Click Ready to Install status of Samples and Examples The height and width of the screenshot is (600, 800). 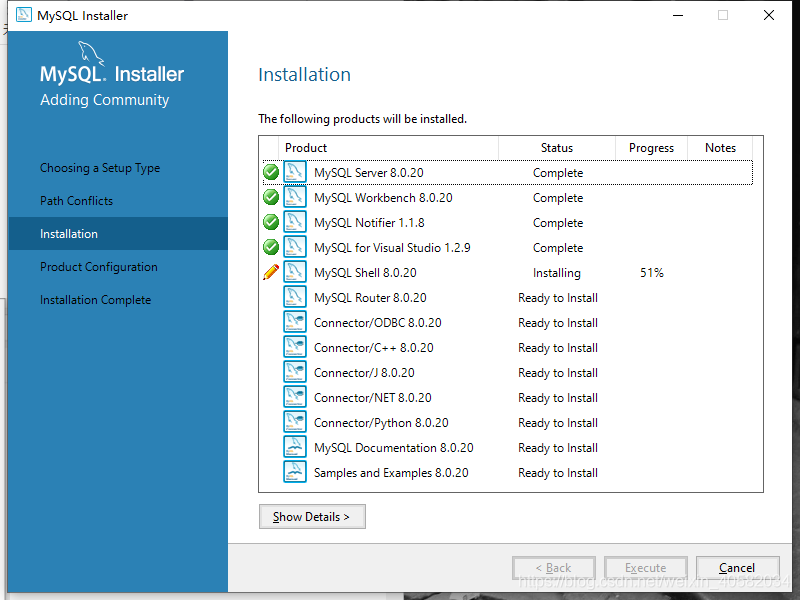558,473
